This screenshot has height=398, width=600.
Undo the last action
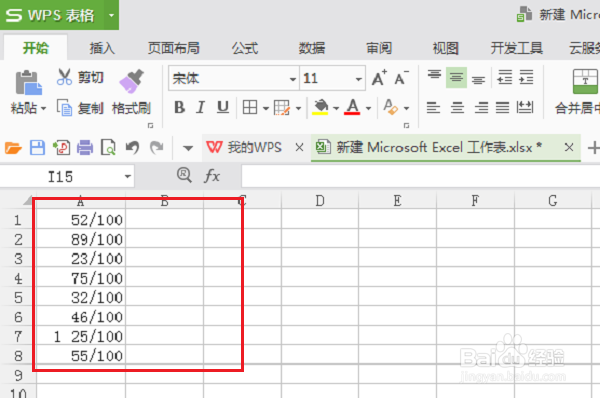[132, 148]
